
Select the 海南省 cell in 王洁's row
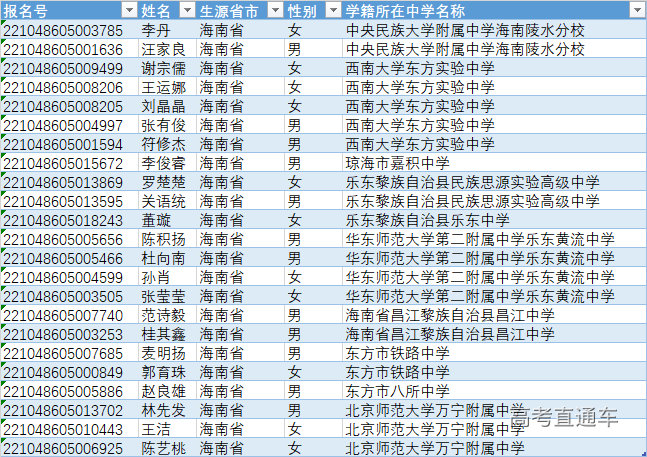(221, 429)
